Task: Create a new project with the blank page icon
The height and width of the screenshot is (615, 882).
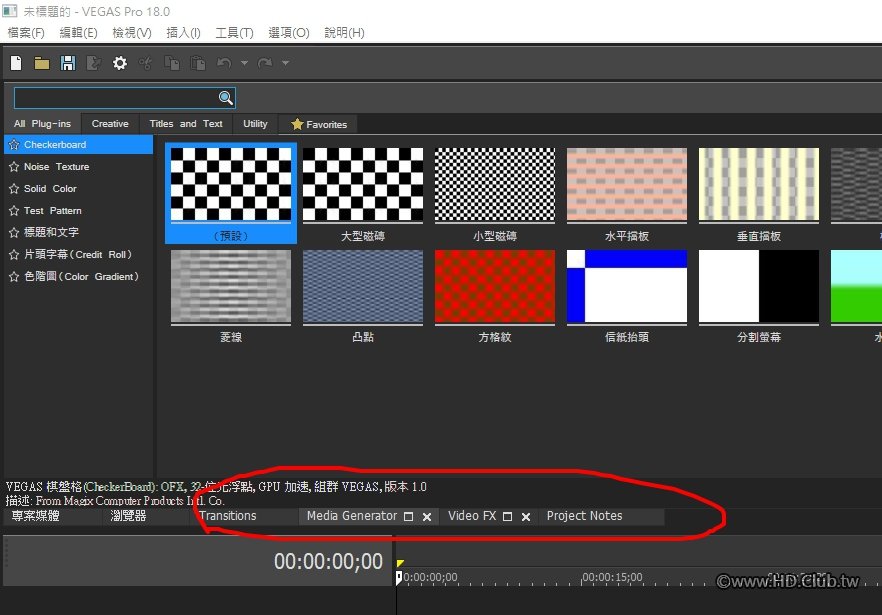Action: click(16, 63)
